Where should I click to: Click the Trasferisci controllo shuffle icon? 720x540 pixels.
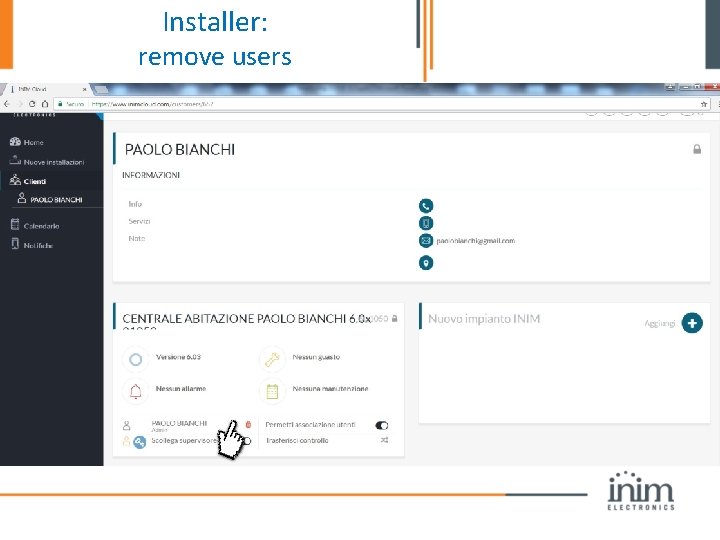[384, 440]
